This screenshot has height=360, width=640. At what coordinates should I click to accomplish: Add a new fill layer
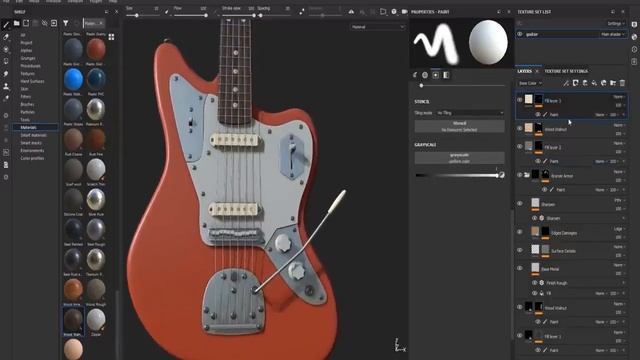pos(594,83)
